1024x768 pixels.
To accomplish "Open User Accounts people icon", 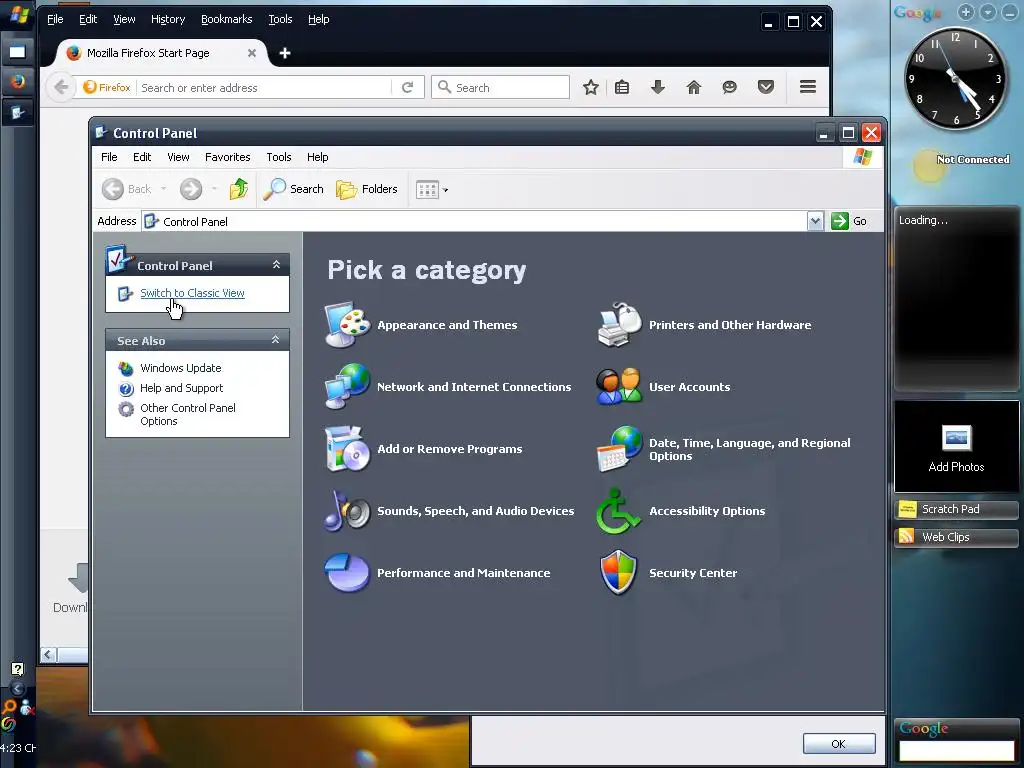I will coord(619,387).
